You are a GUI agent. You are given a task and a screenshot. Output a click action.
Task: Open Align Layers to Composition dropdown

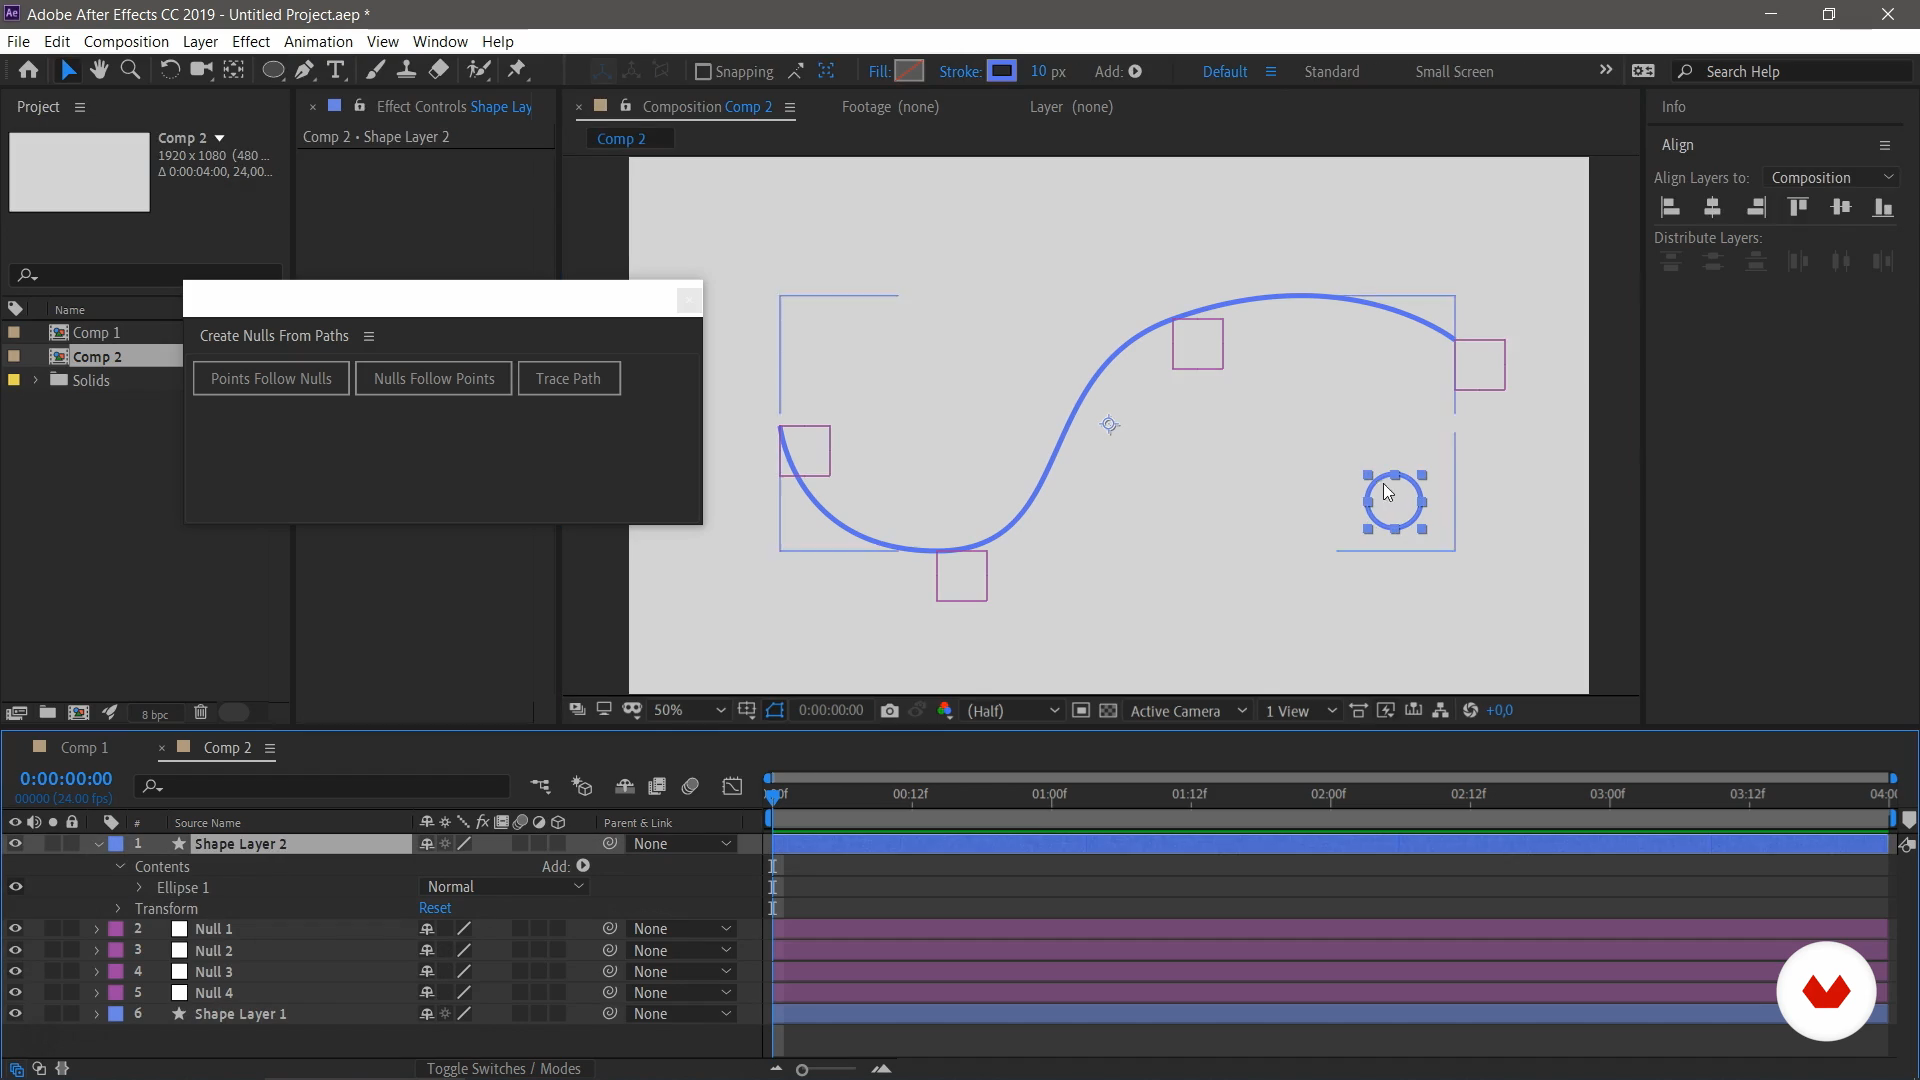click(x=1831, y=178)
